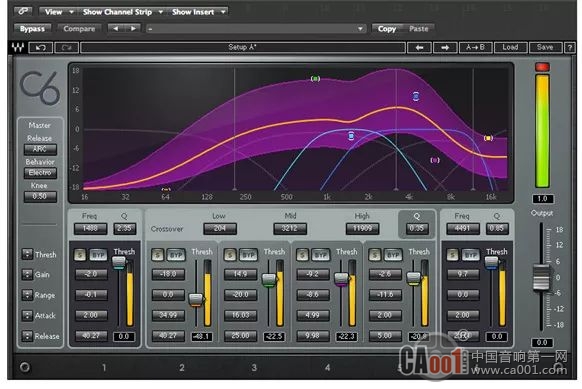
Task: Click the Compare item
Action: [x=79, y=29]
